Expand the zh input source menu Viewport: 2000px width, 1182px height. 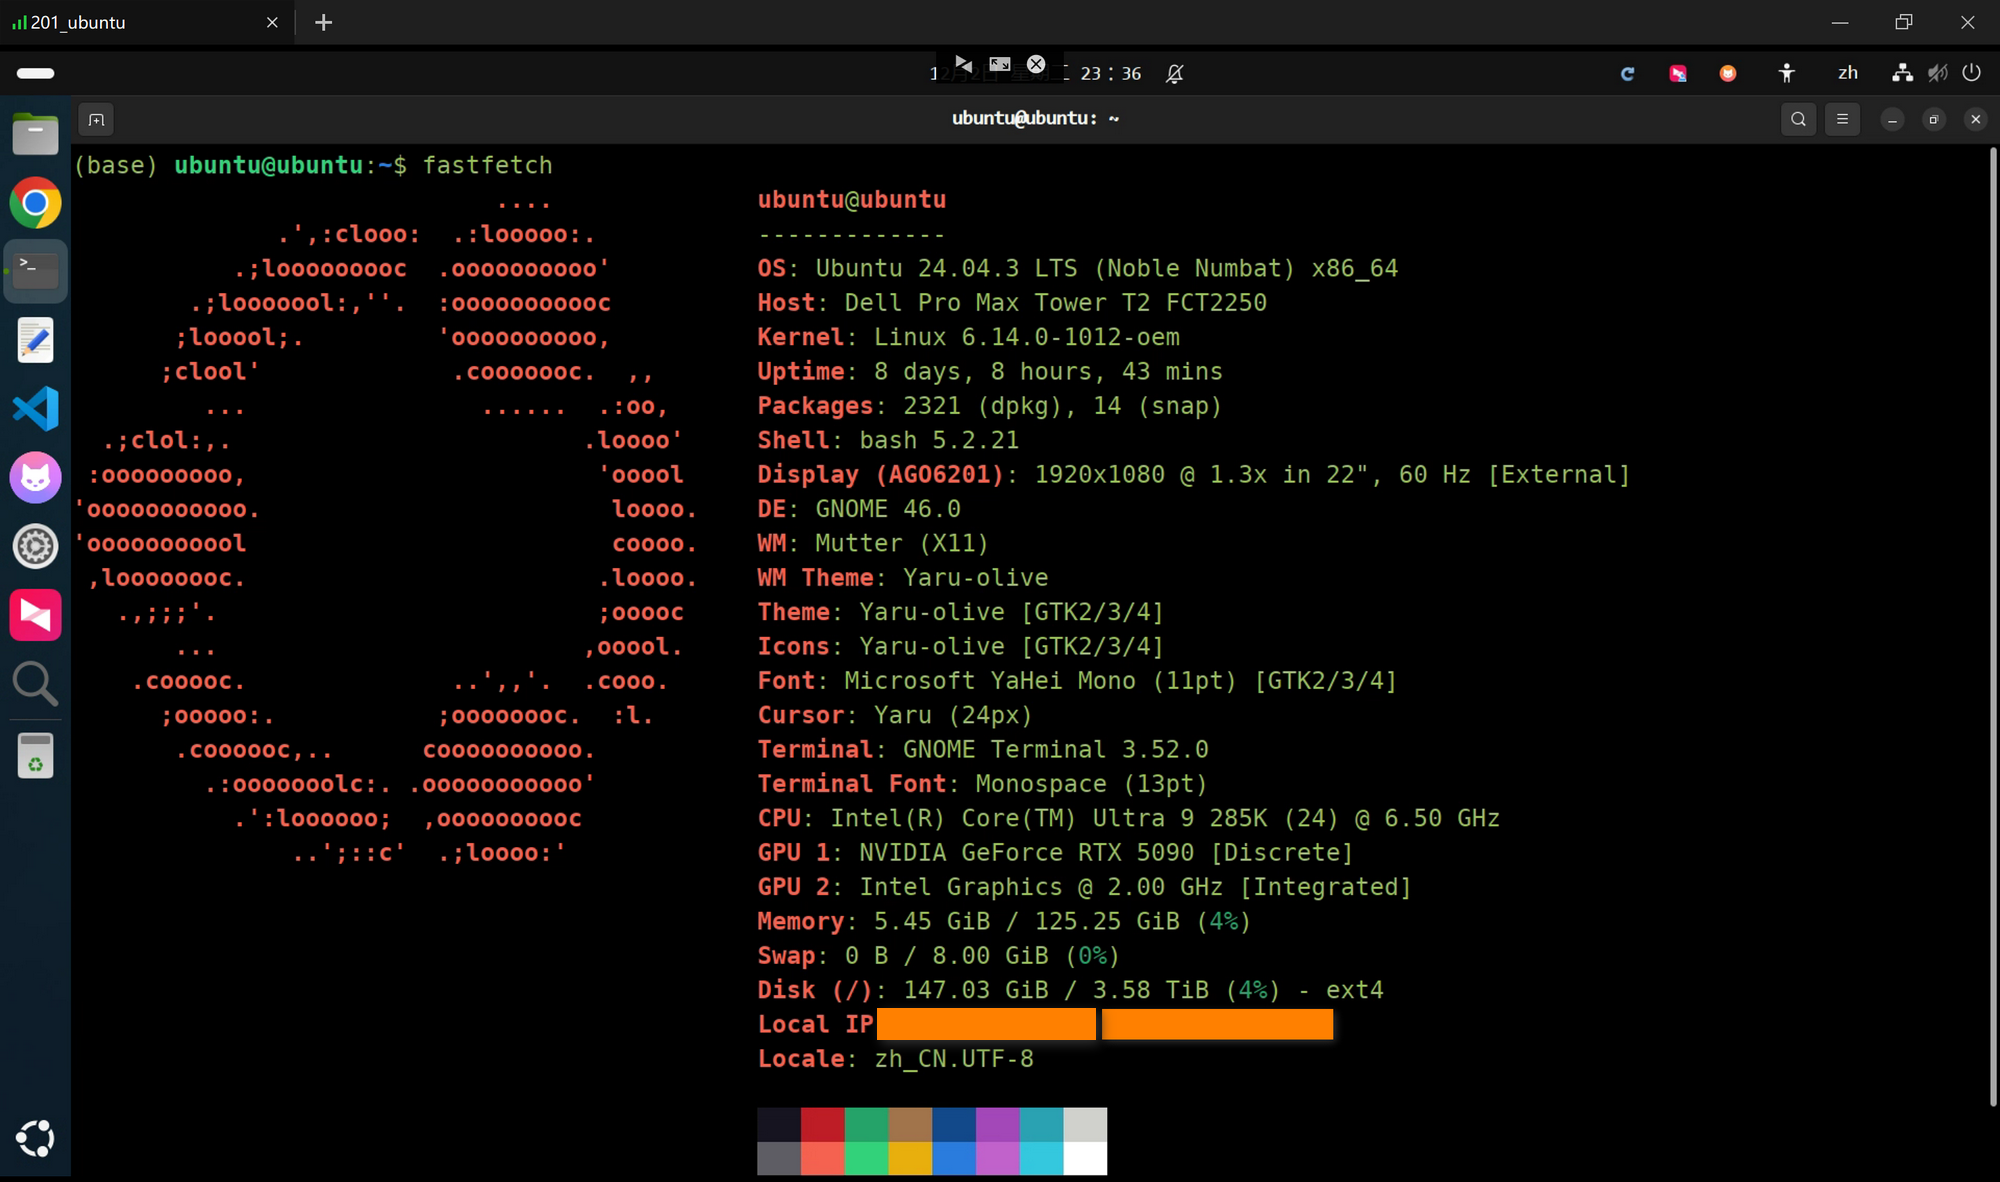tap(1848, 73)
